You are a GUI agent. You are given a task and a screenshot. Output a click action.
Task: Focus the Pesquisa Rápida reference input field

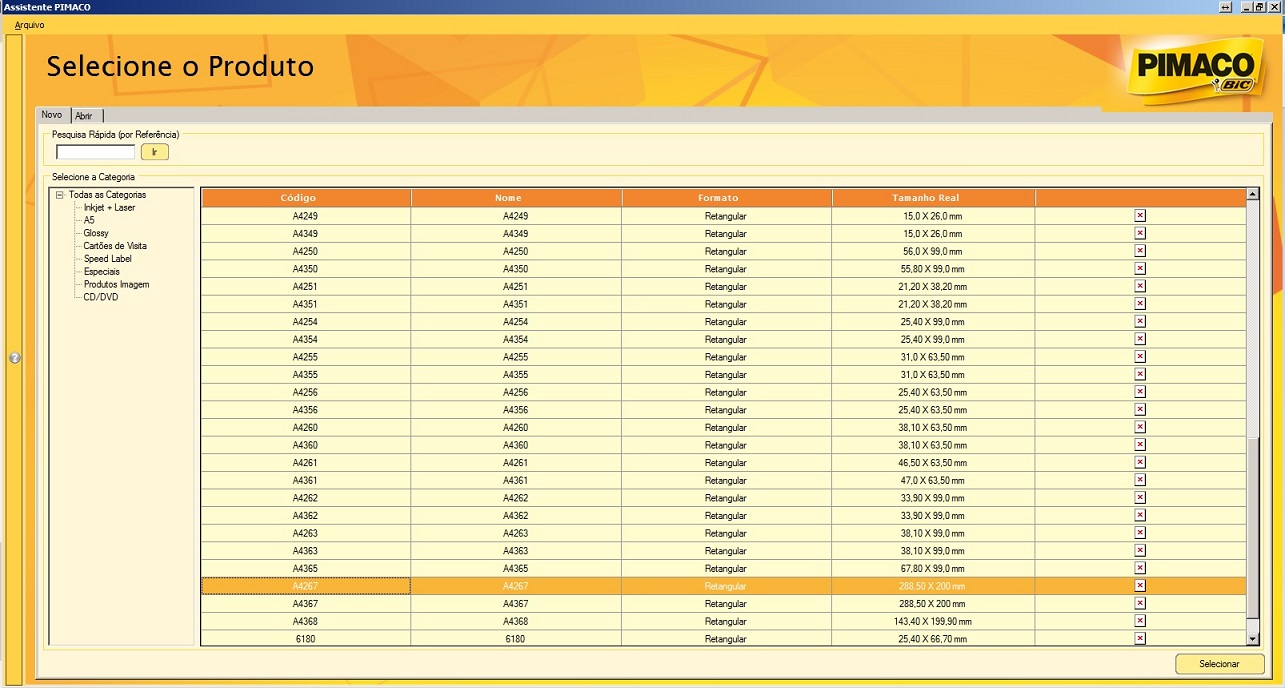96,152
